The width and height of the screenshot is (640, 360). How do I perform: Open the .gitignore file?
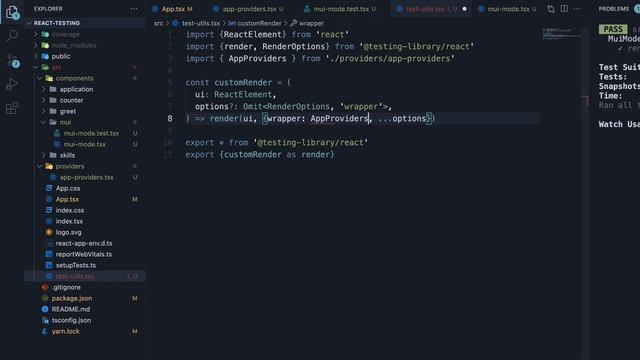pos(66,288)
